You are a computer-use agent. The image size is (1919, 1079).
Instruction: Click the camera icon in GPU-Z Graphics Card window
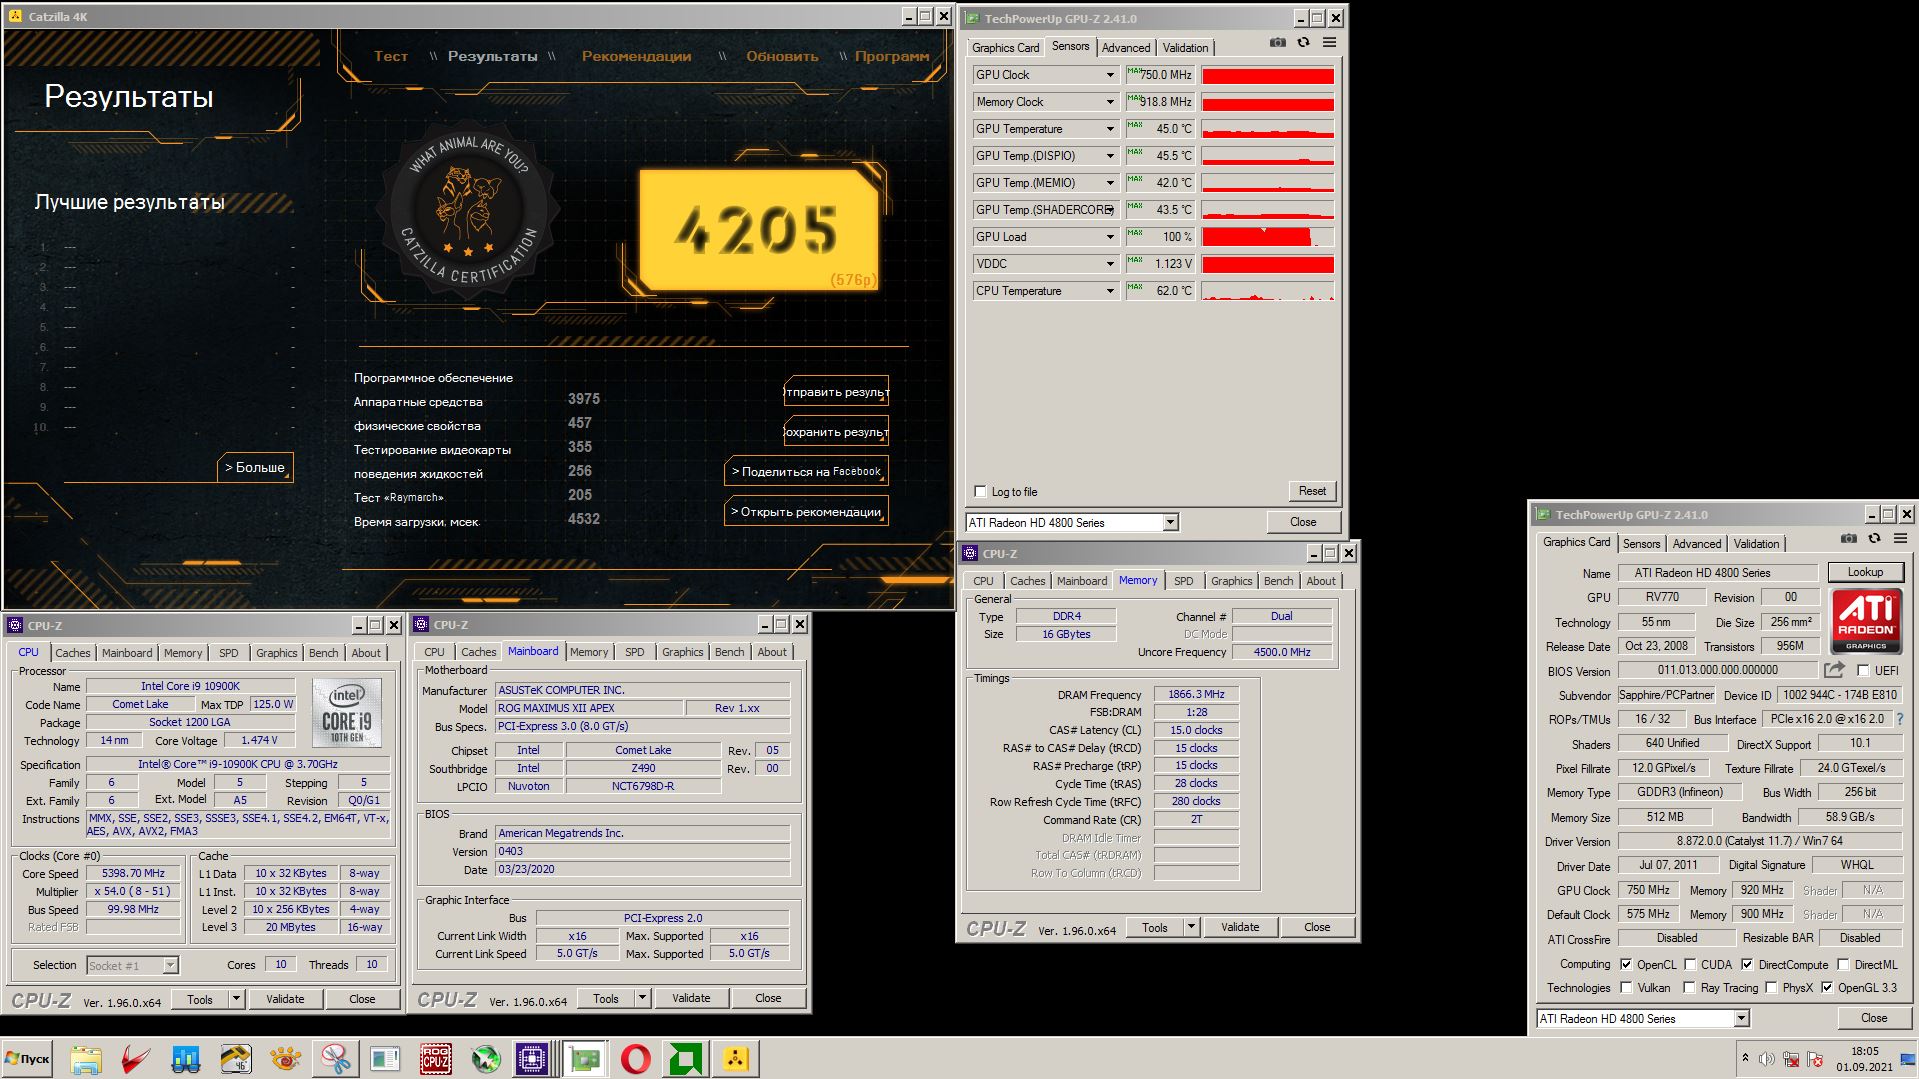click(x=1849, y=539)
